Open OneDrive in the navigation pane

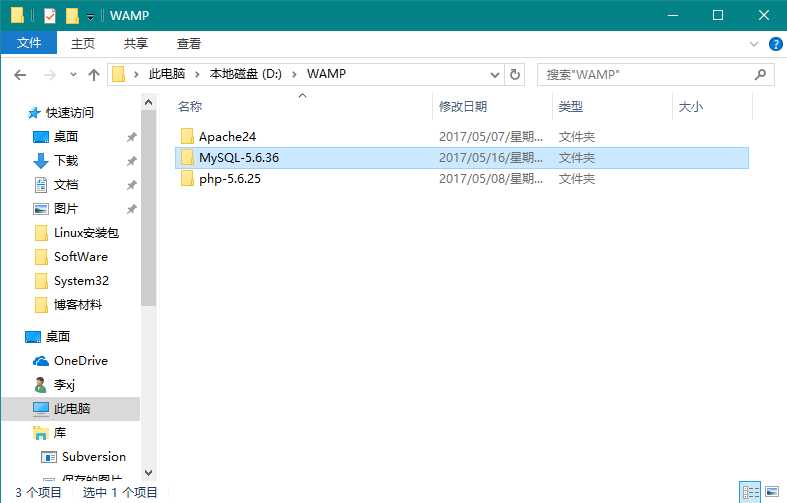pos(80,361)
